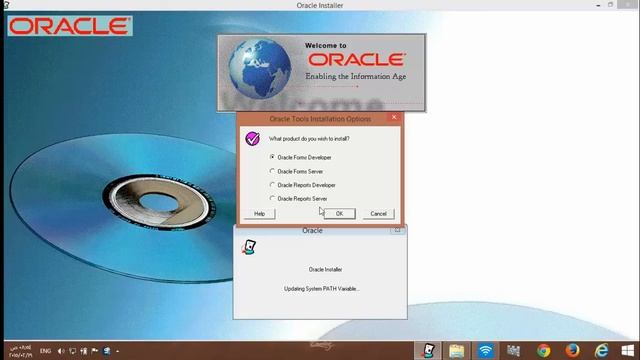The image size is (640, 360).
Task: Click the purple checkmark icon in dialog
Action: pos(252,139)
